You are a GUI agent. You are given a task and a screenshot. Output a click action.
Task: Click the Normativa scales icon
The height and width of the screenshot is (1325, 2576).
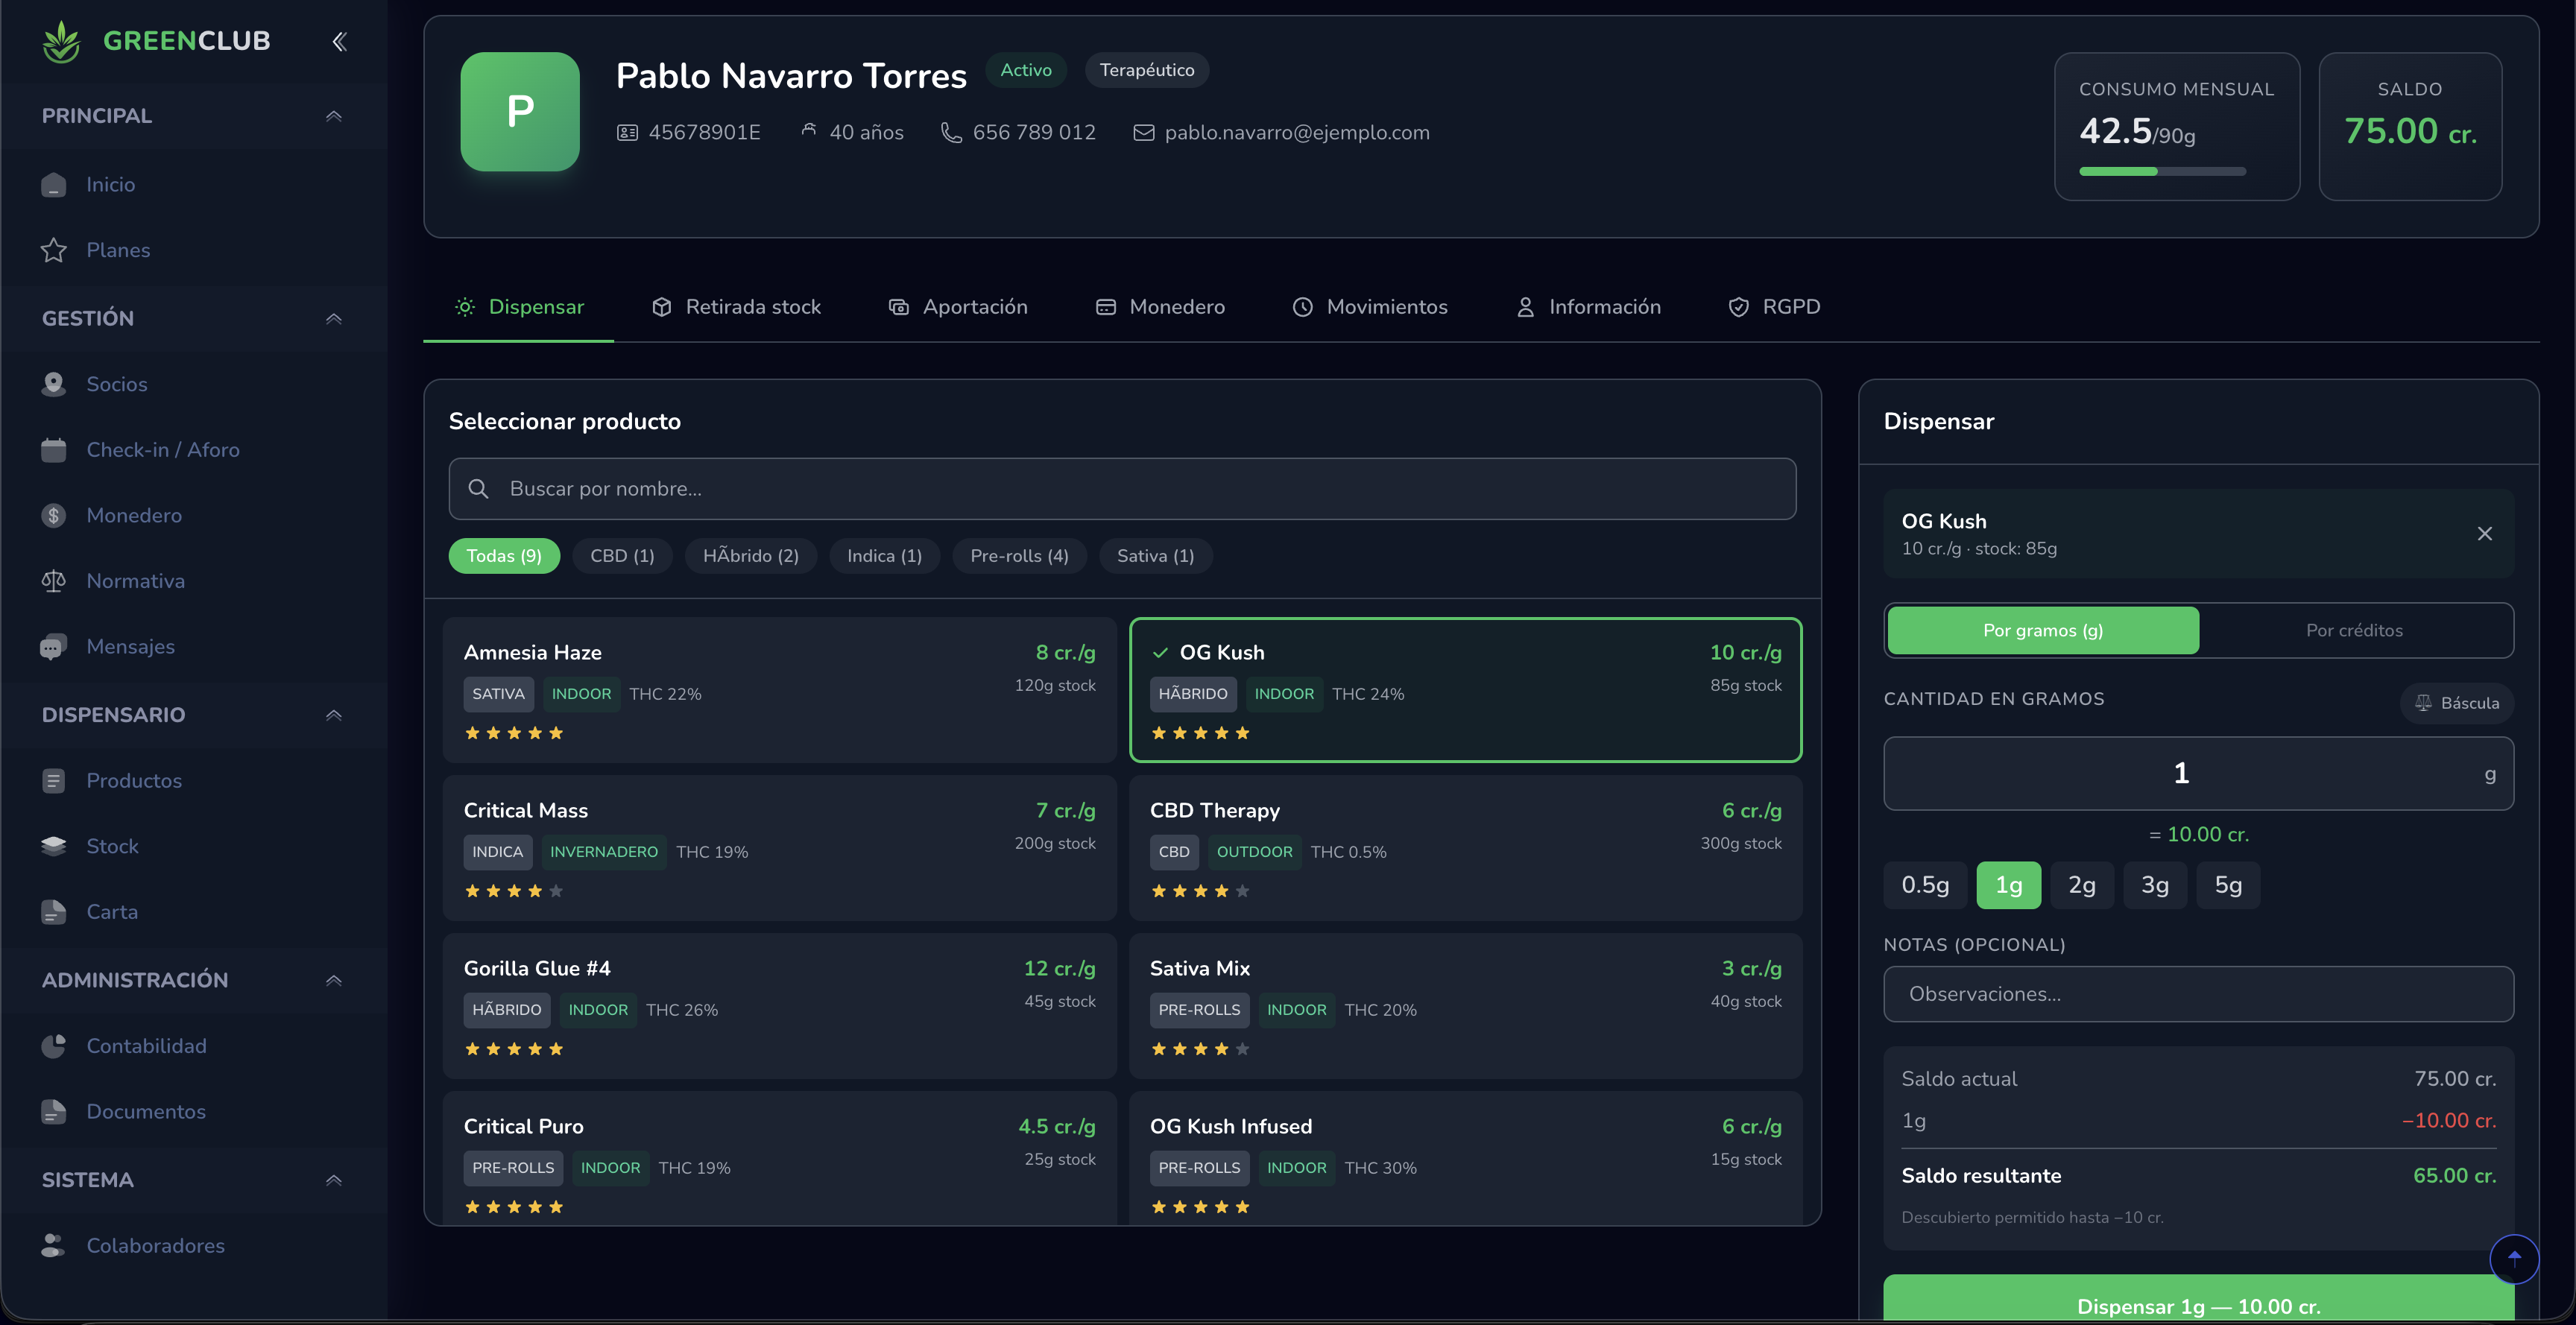coord(54,580)
